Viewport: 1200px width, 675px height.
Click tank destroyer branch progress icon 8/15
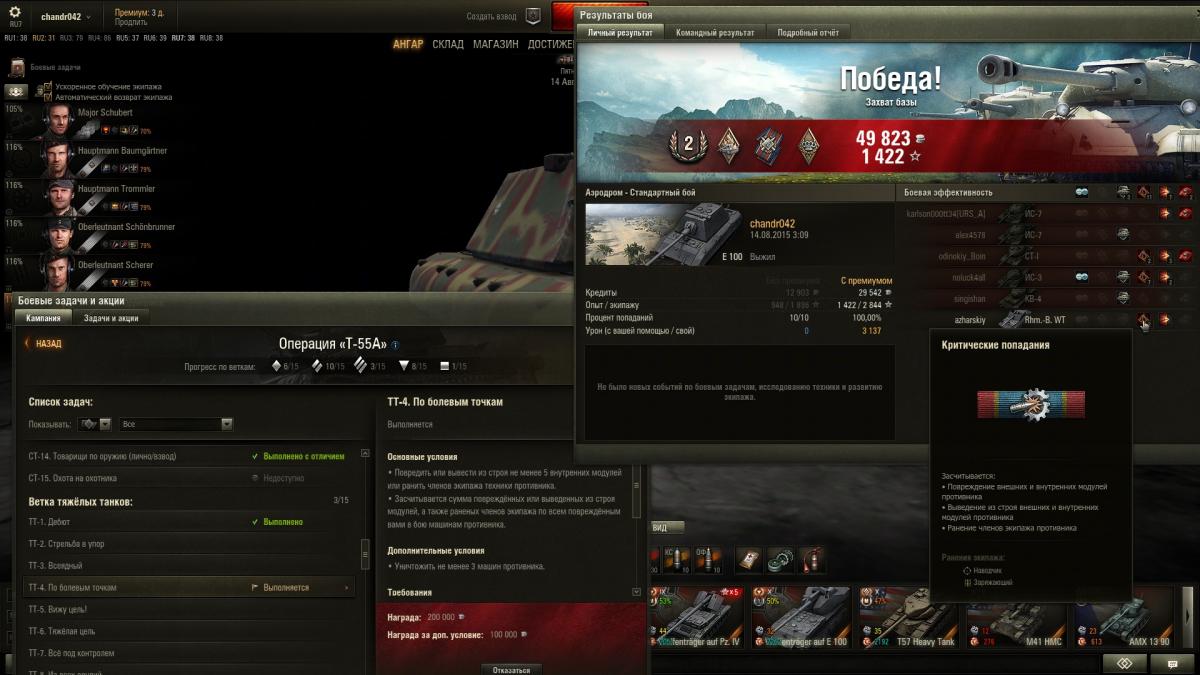click(404, 366)
